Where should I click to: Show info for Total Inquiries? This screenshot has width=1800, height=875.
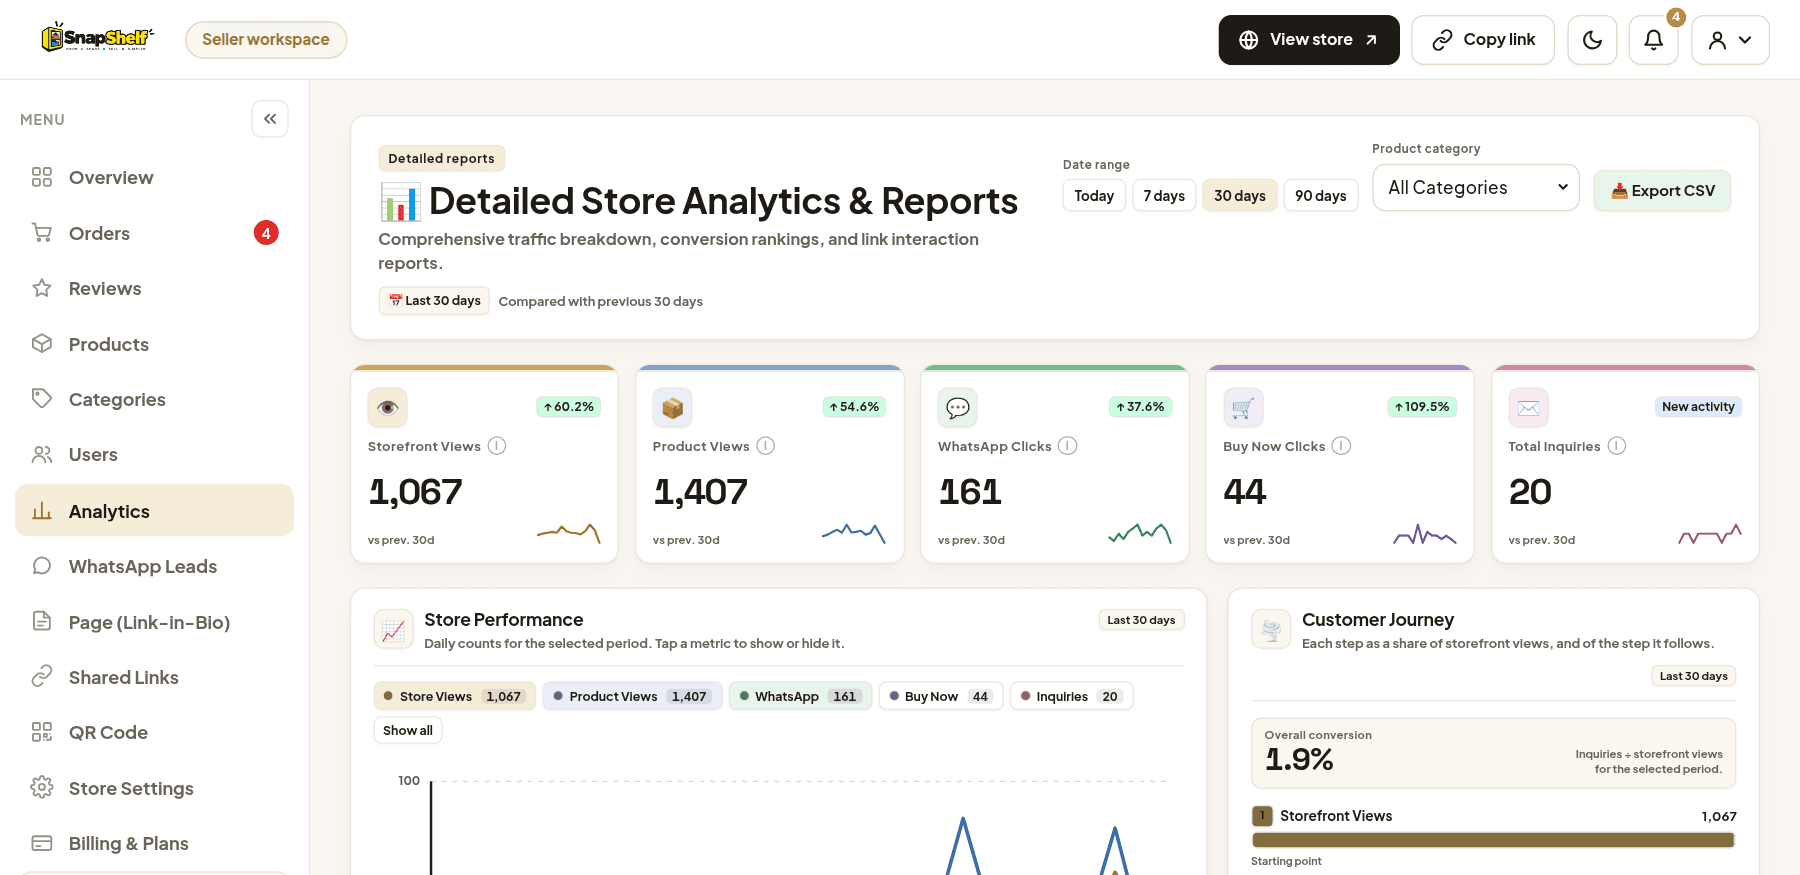[x=1617, y=446]
